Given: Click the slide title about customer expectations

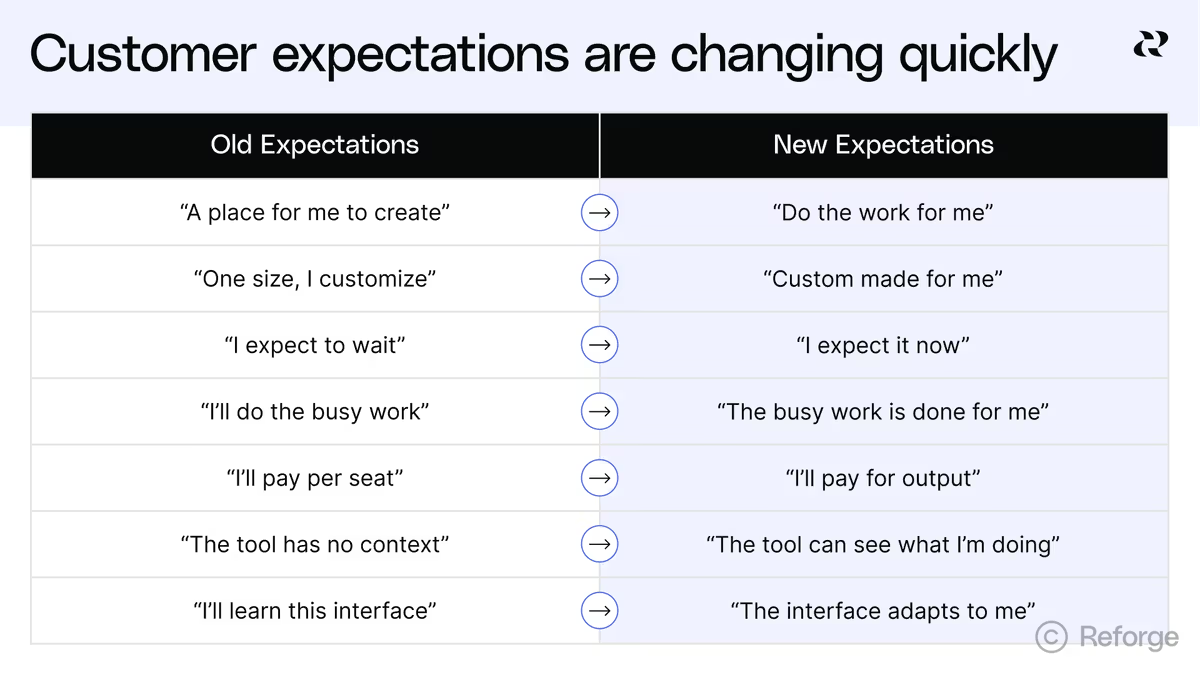Looking at the screenshot, I should (x=544, y=54).
